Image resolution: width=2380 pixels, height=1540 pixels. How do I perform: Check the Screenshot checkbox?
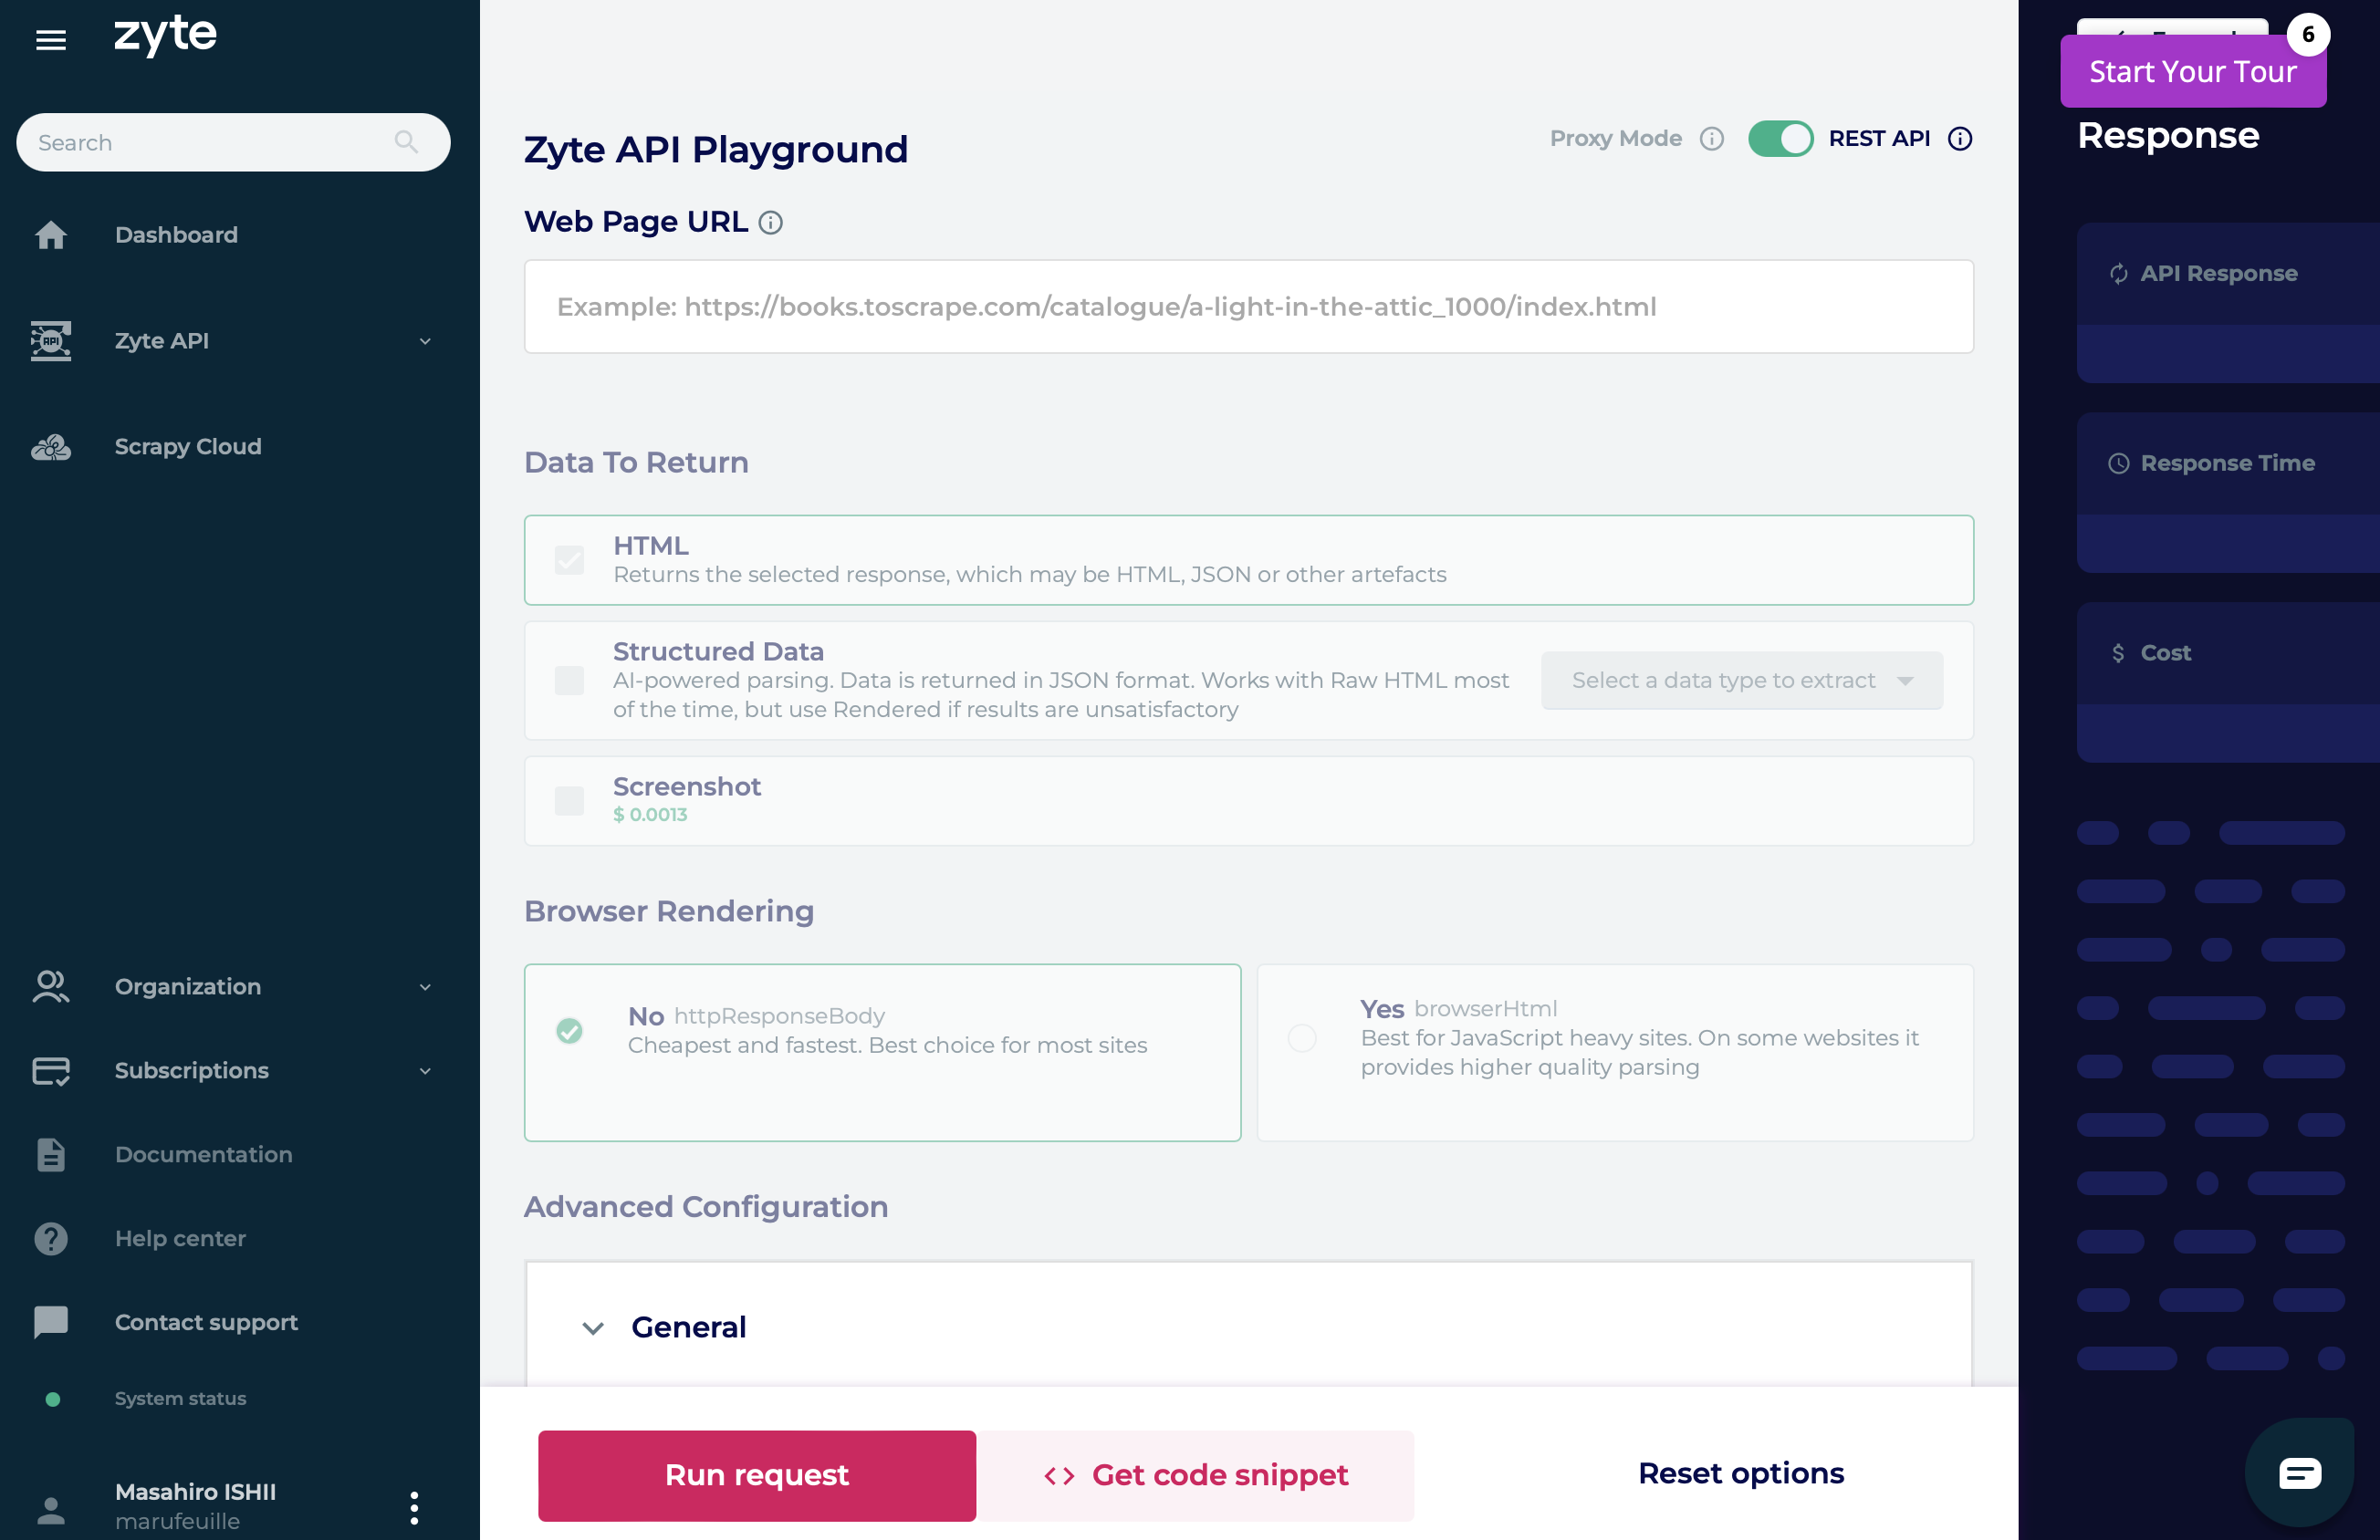[569, 801]
